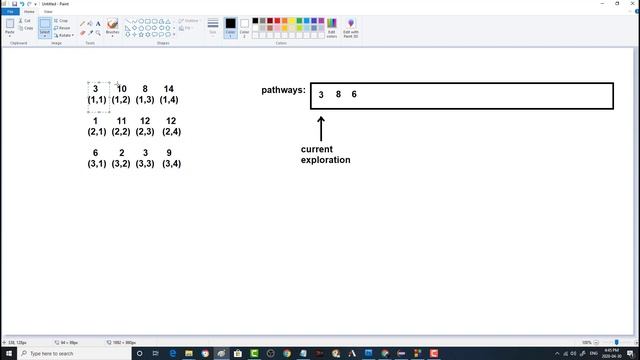Click the 'pathways:' label on the canvas
The height and width of the screenshot is (360, 640).
click(283, 90)
